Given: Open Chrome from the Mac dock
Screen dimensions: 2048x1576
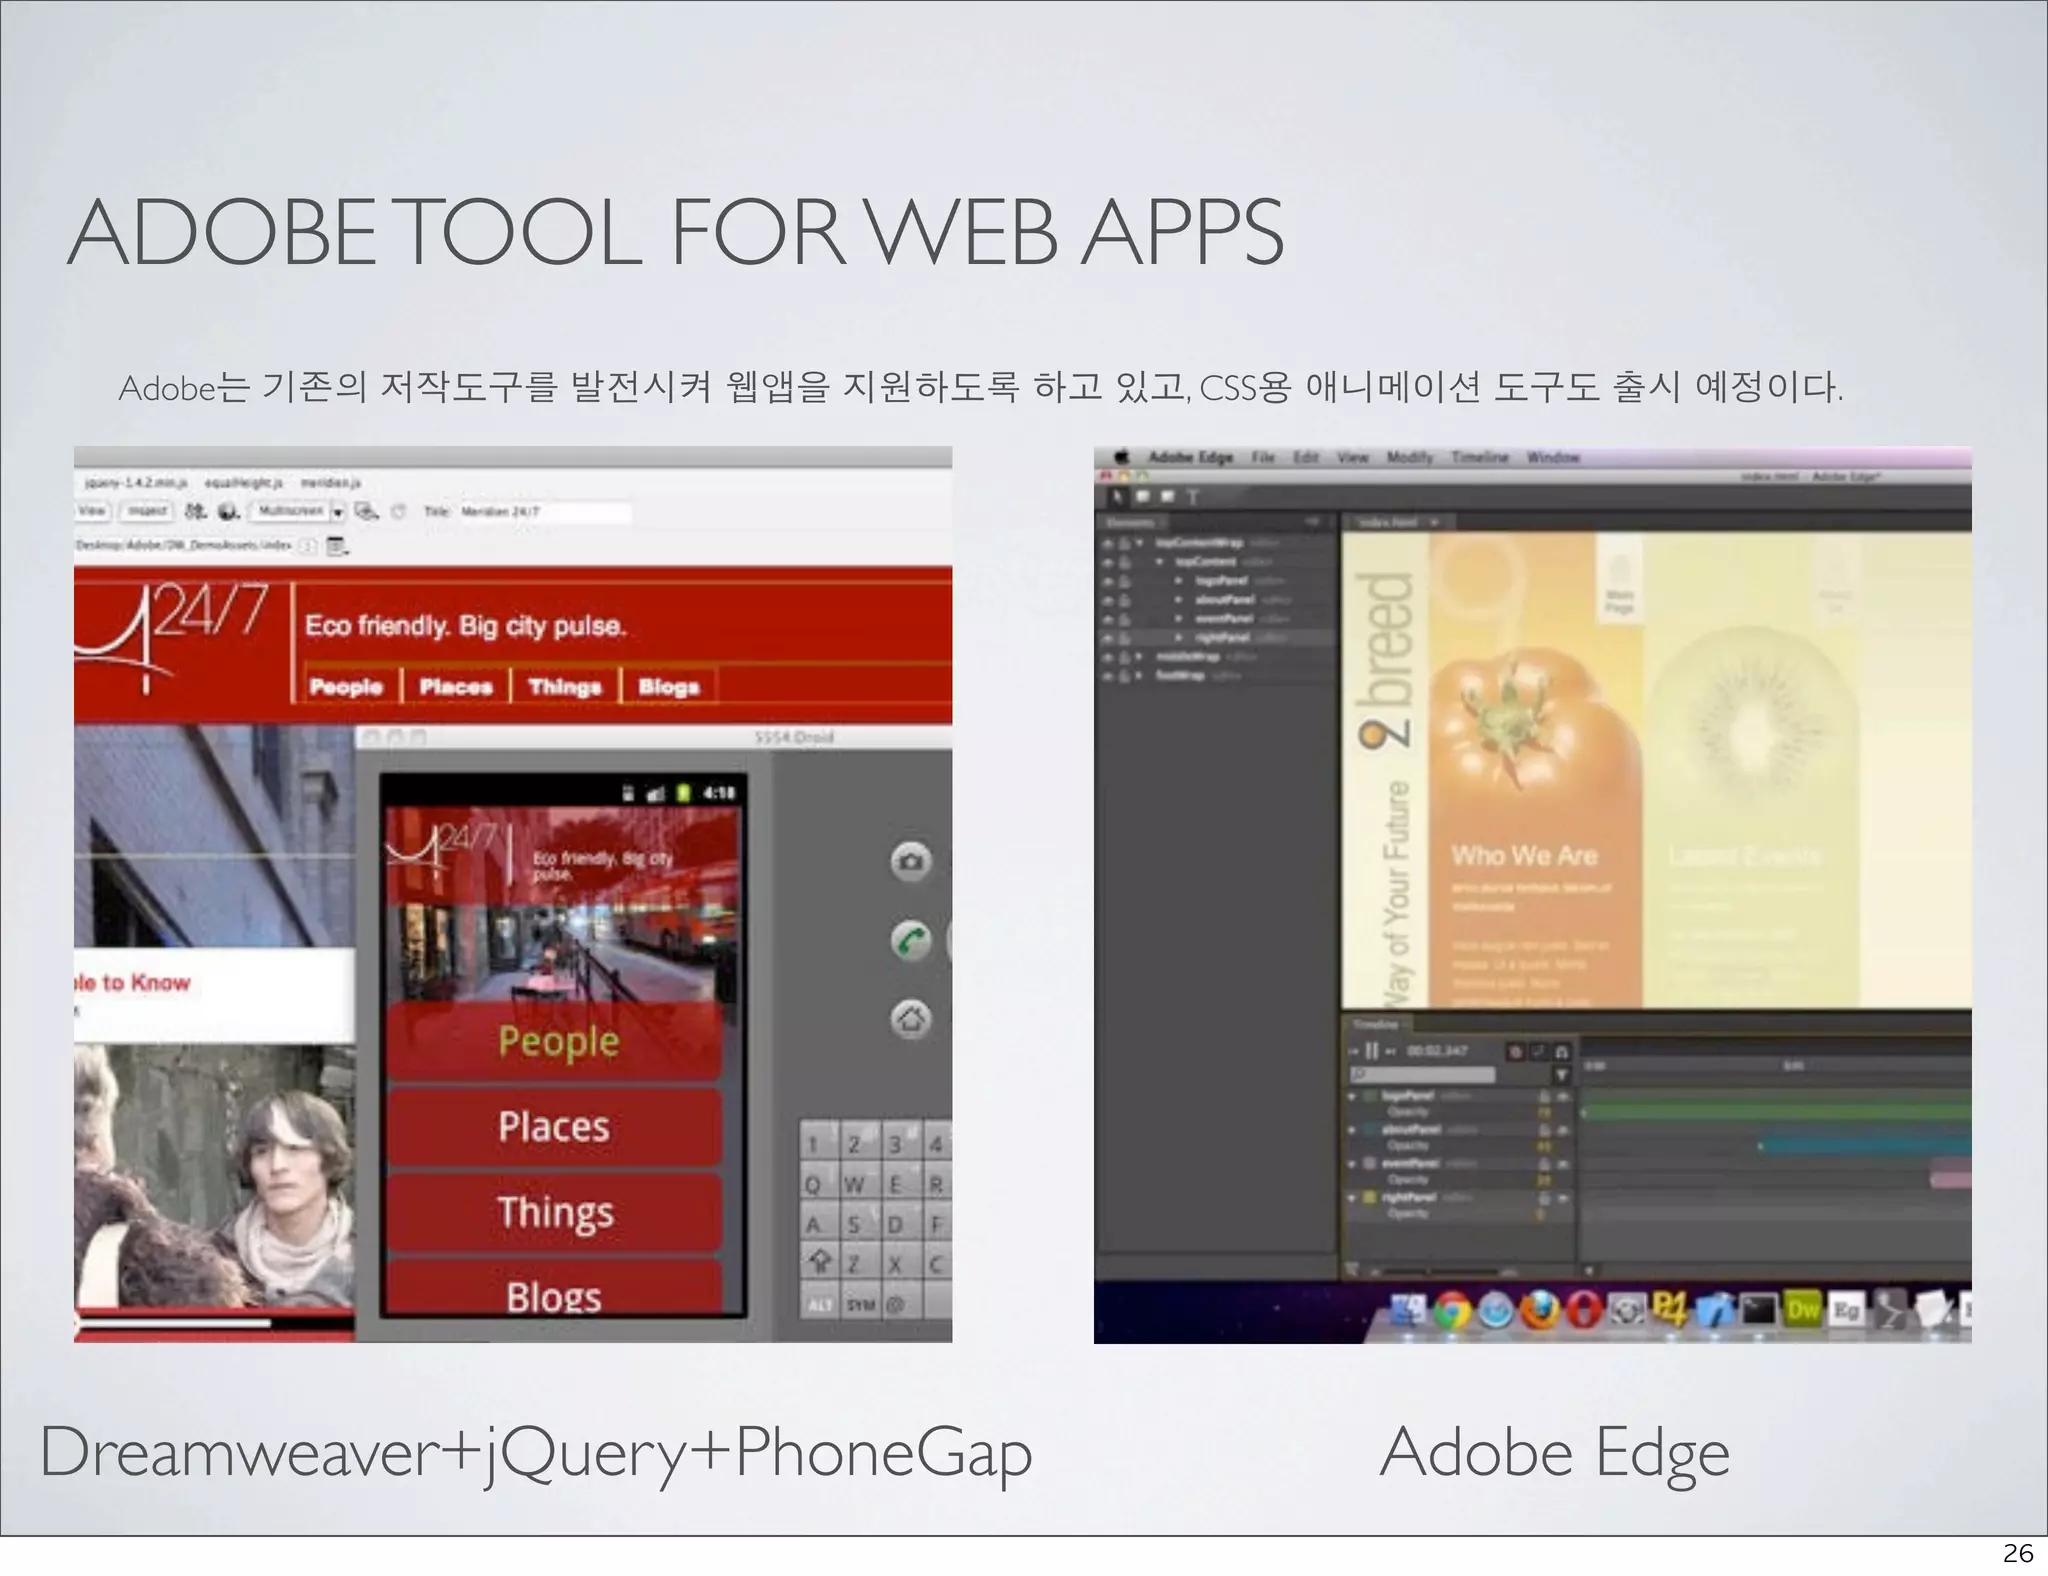Looking at the screenshot, I should tap(1452, 1311).
